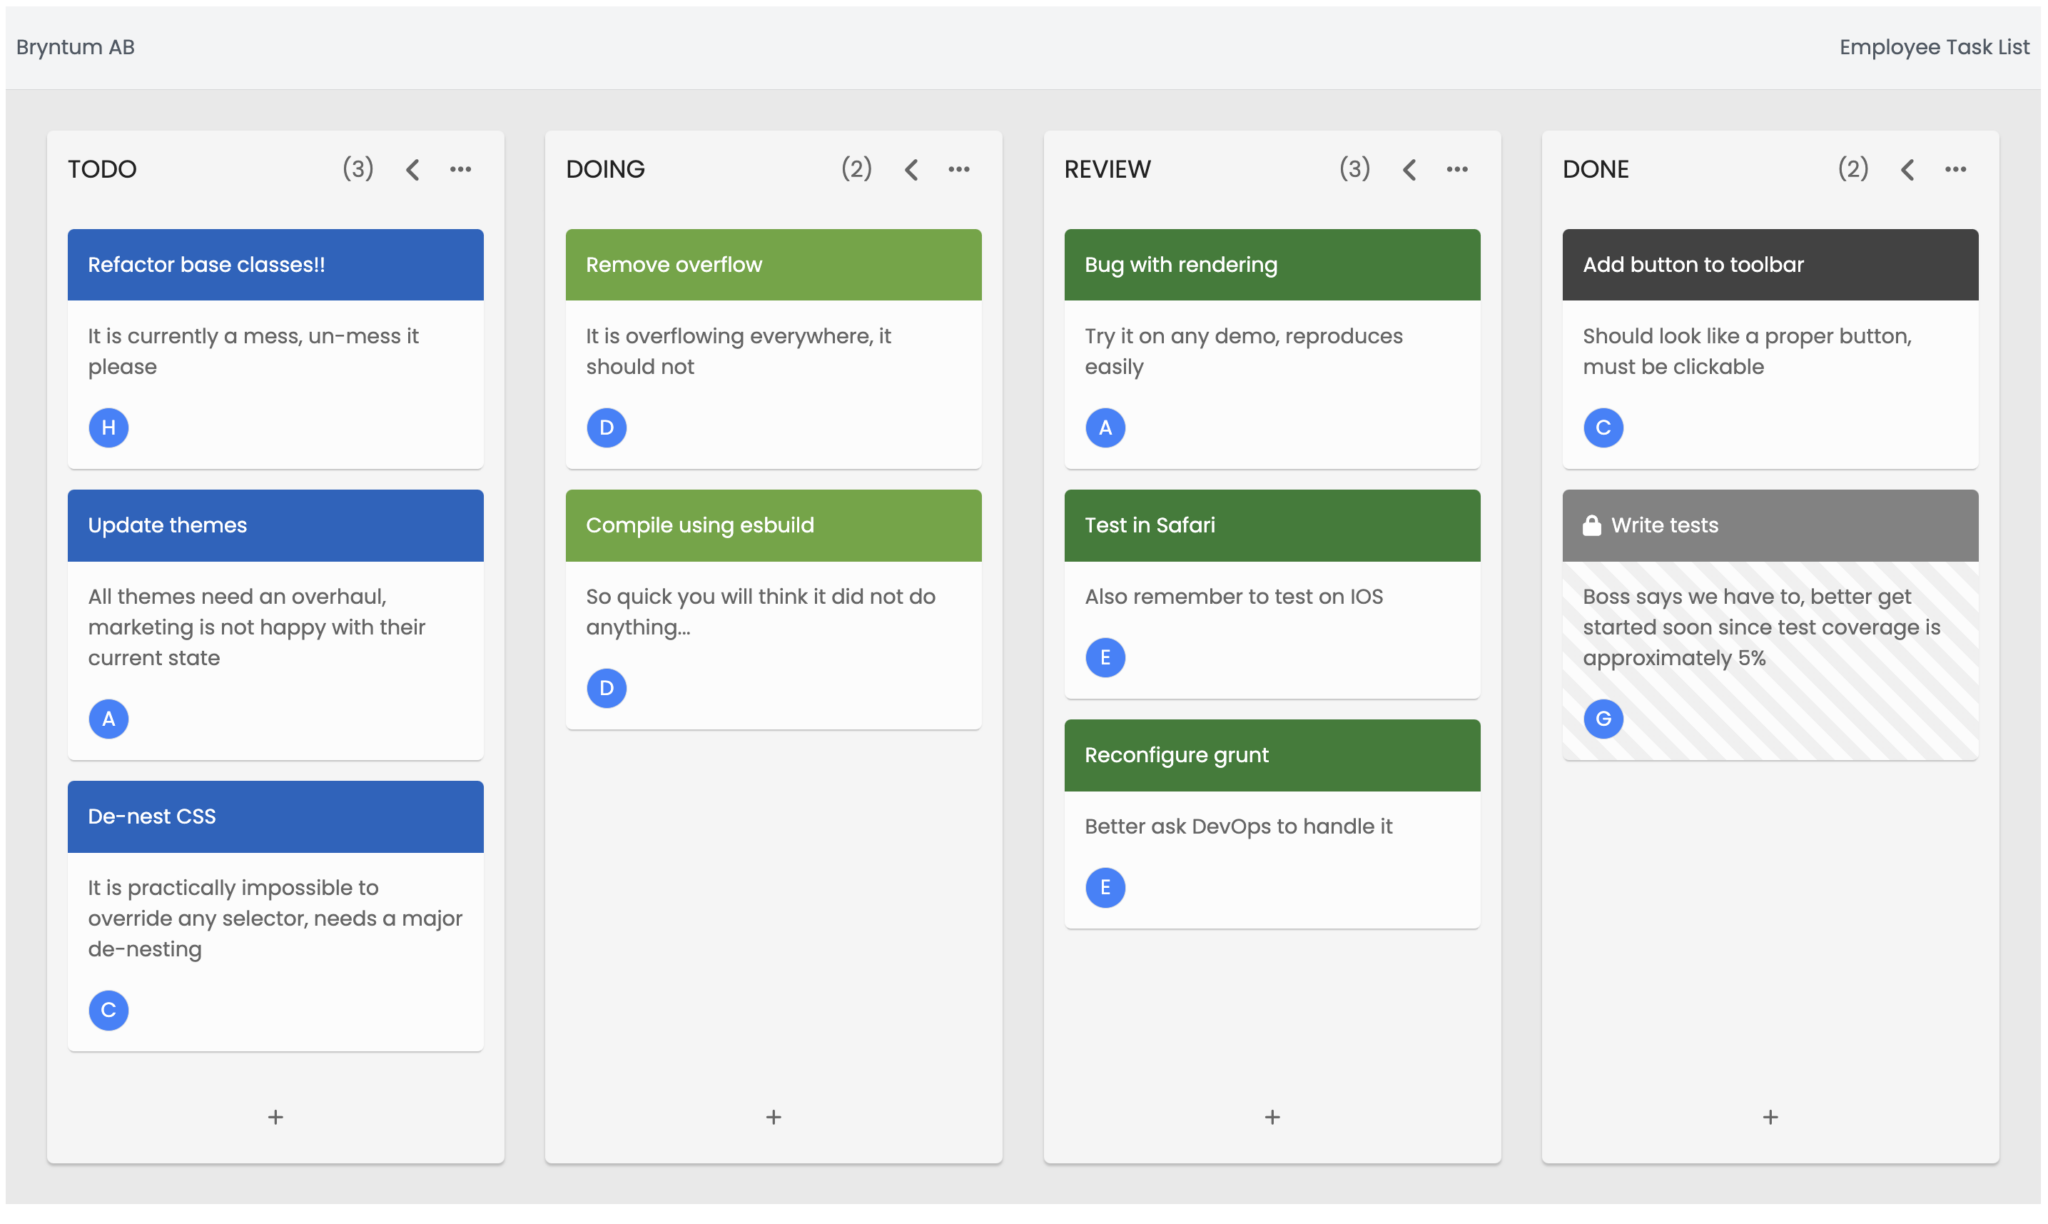Viewport: 2048px width, 1224px height.
Task: Click the lock icon on Write tests card
Action: [1592, 525]
